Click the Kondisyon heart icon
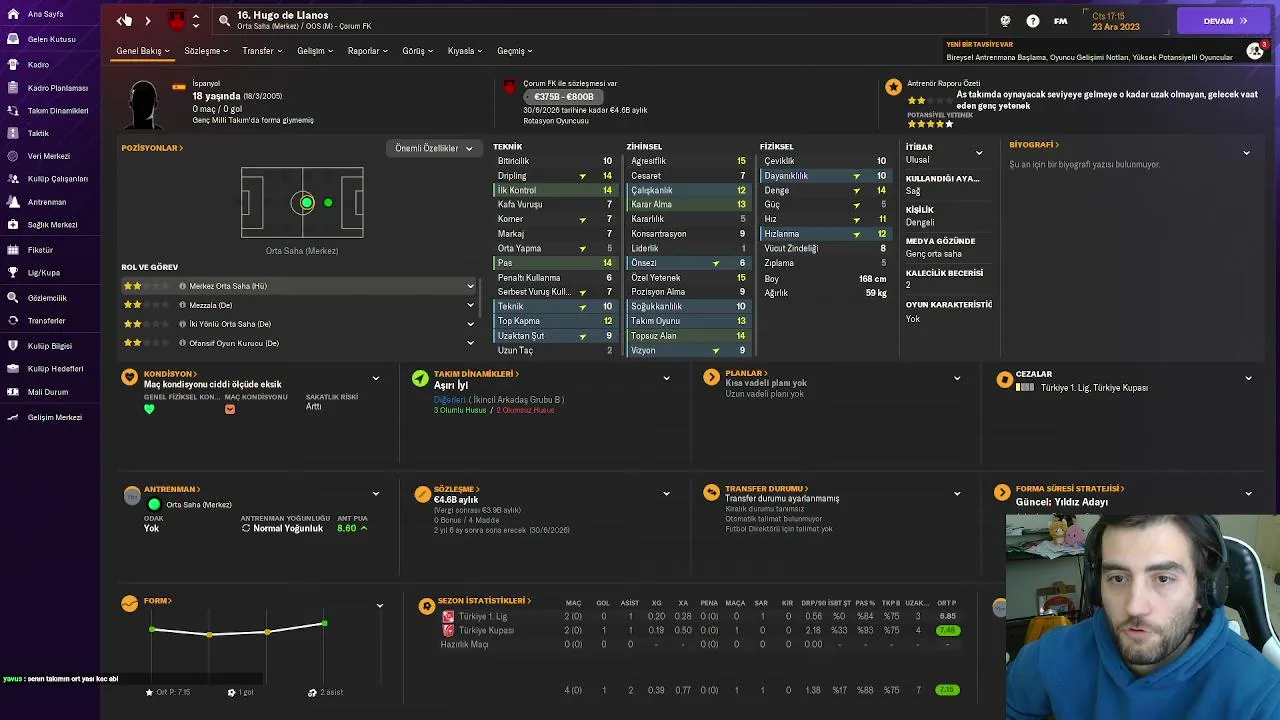The width and height of the screenshot is (1280, 720). point(129,378)
